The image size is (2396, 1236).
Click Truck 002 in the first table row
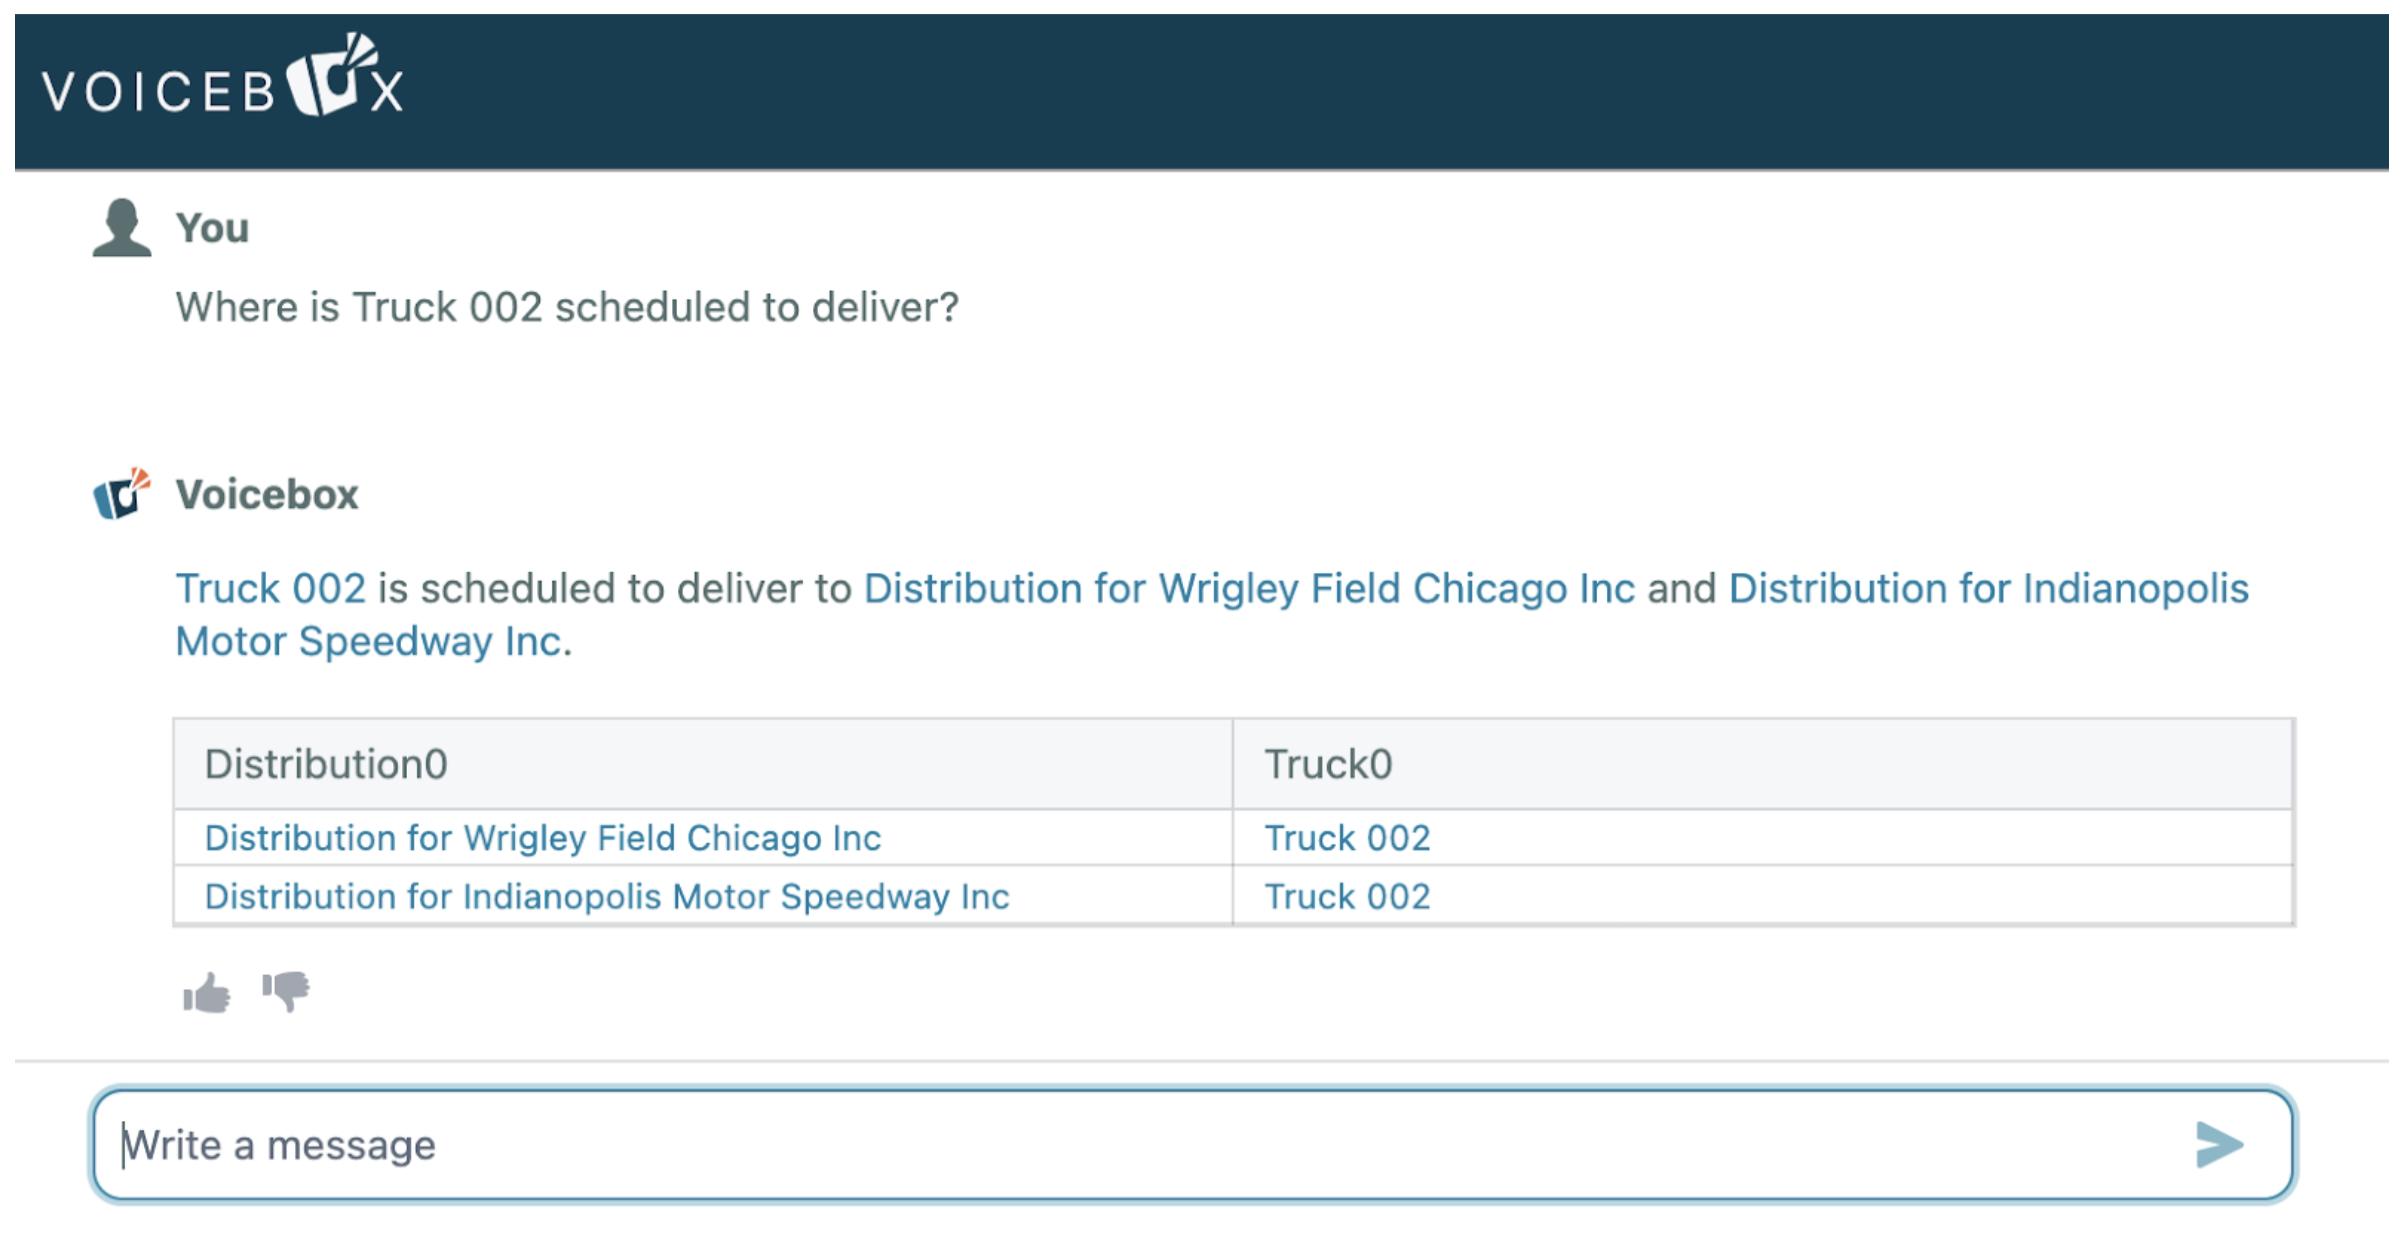click(1347, 837)
